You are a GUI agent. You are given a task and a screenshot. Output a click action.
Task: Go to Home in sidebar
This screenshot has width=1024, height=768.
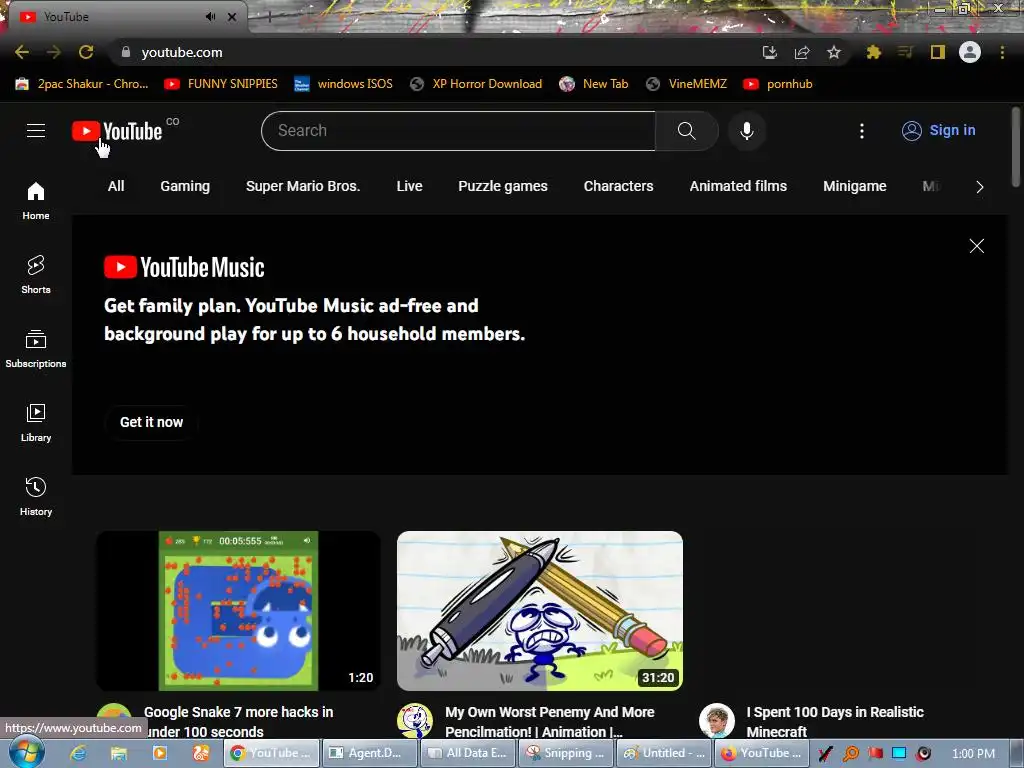(x=36, y=200)
